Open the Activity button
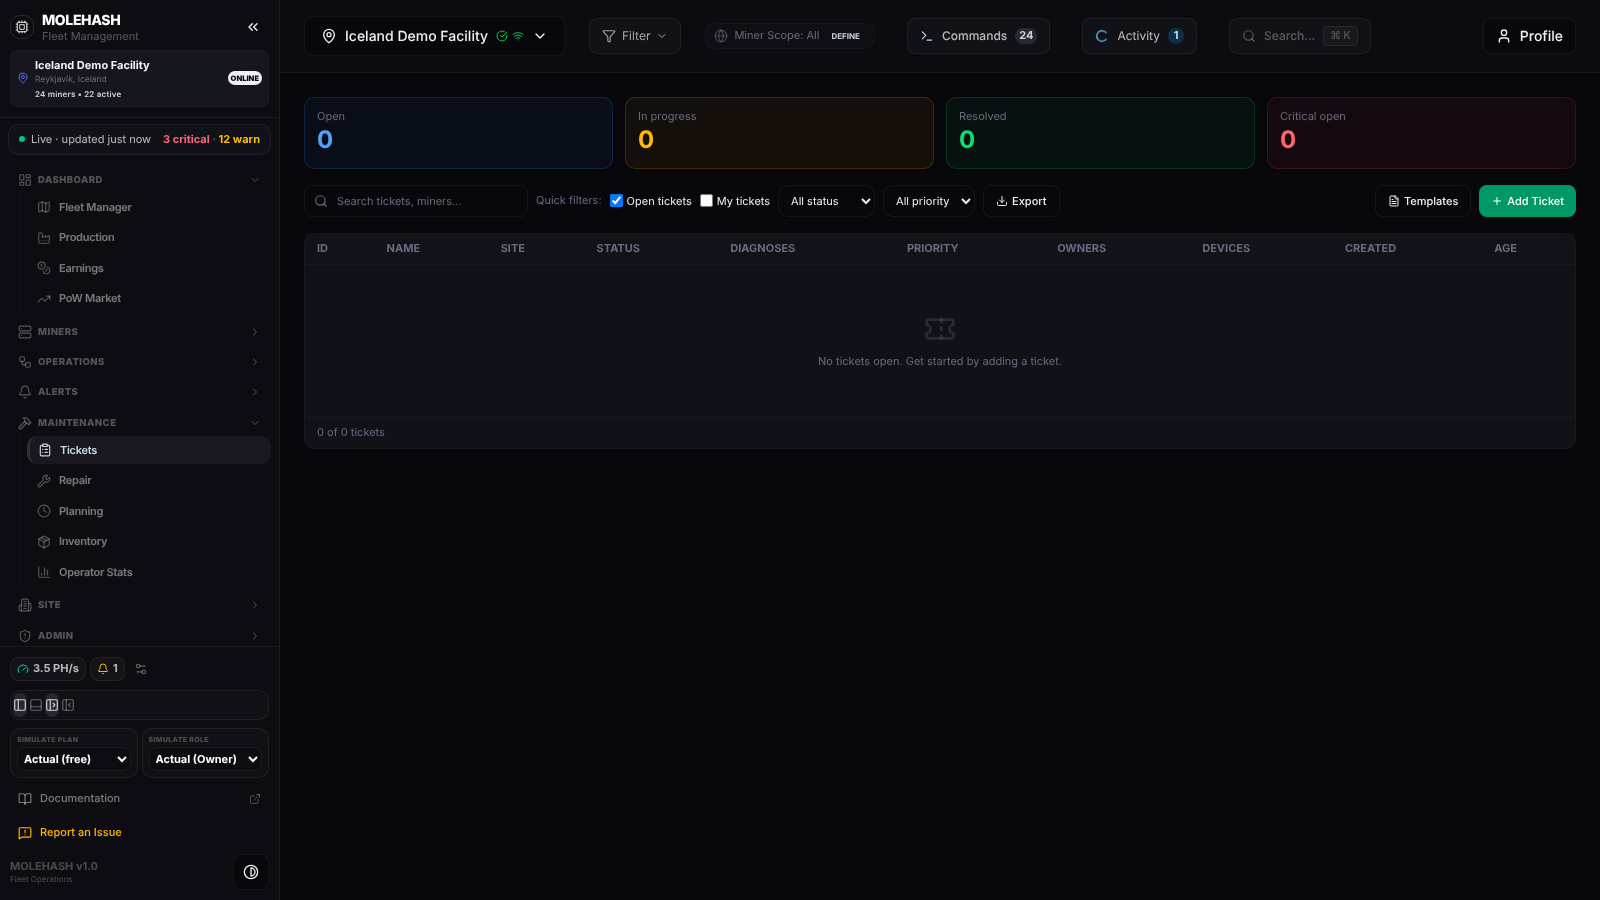 (1139, 36)
